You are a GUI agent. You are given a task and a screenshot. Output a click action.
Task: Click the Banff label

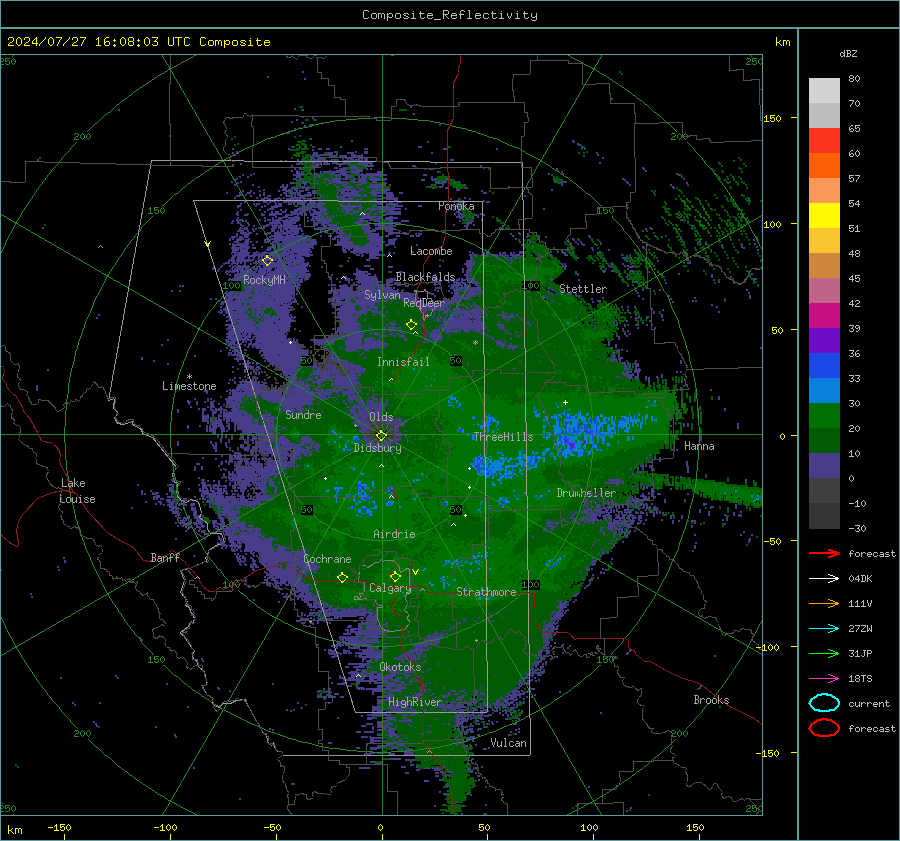[165, 557]
